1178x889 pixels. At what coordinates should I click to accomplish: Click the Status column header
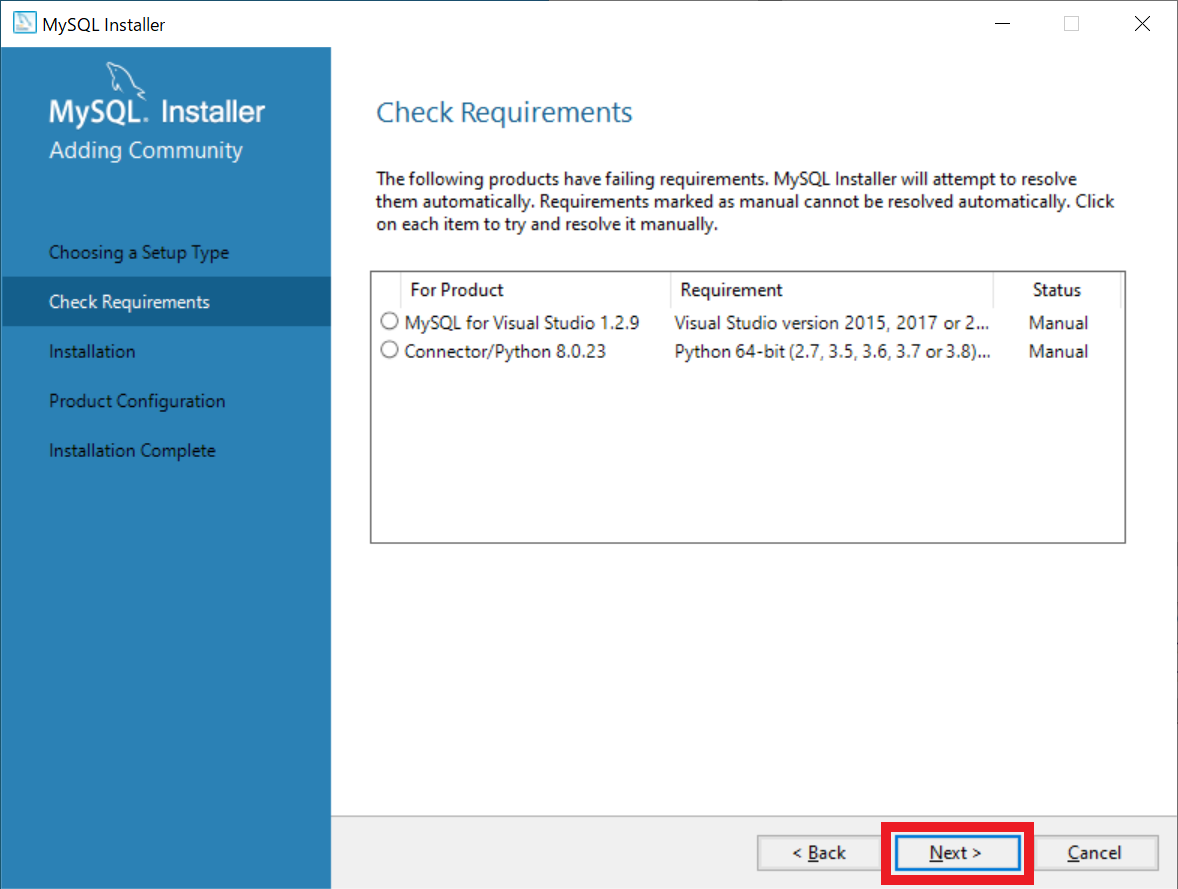click(1056, 290)
